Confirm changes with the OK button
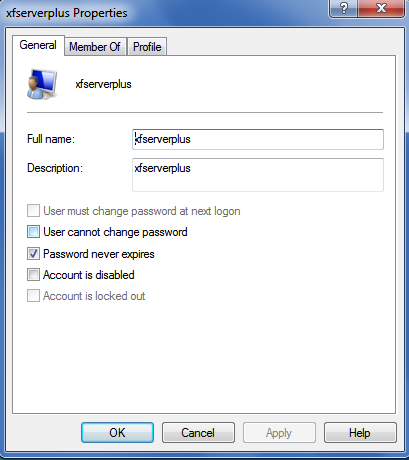 (x=117, y=433)
